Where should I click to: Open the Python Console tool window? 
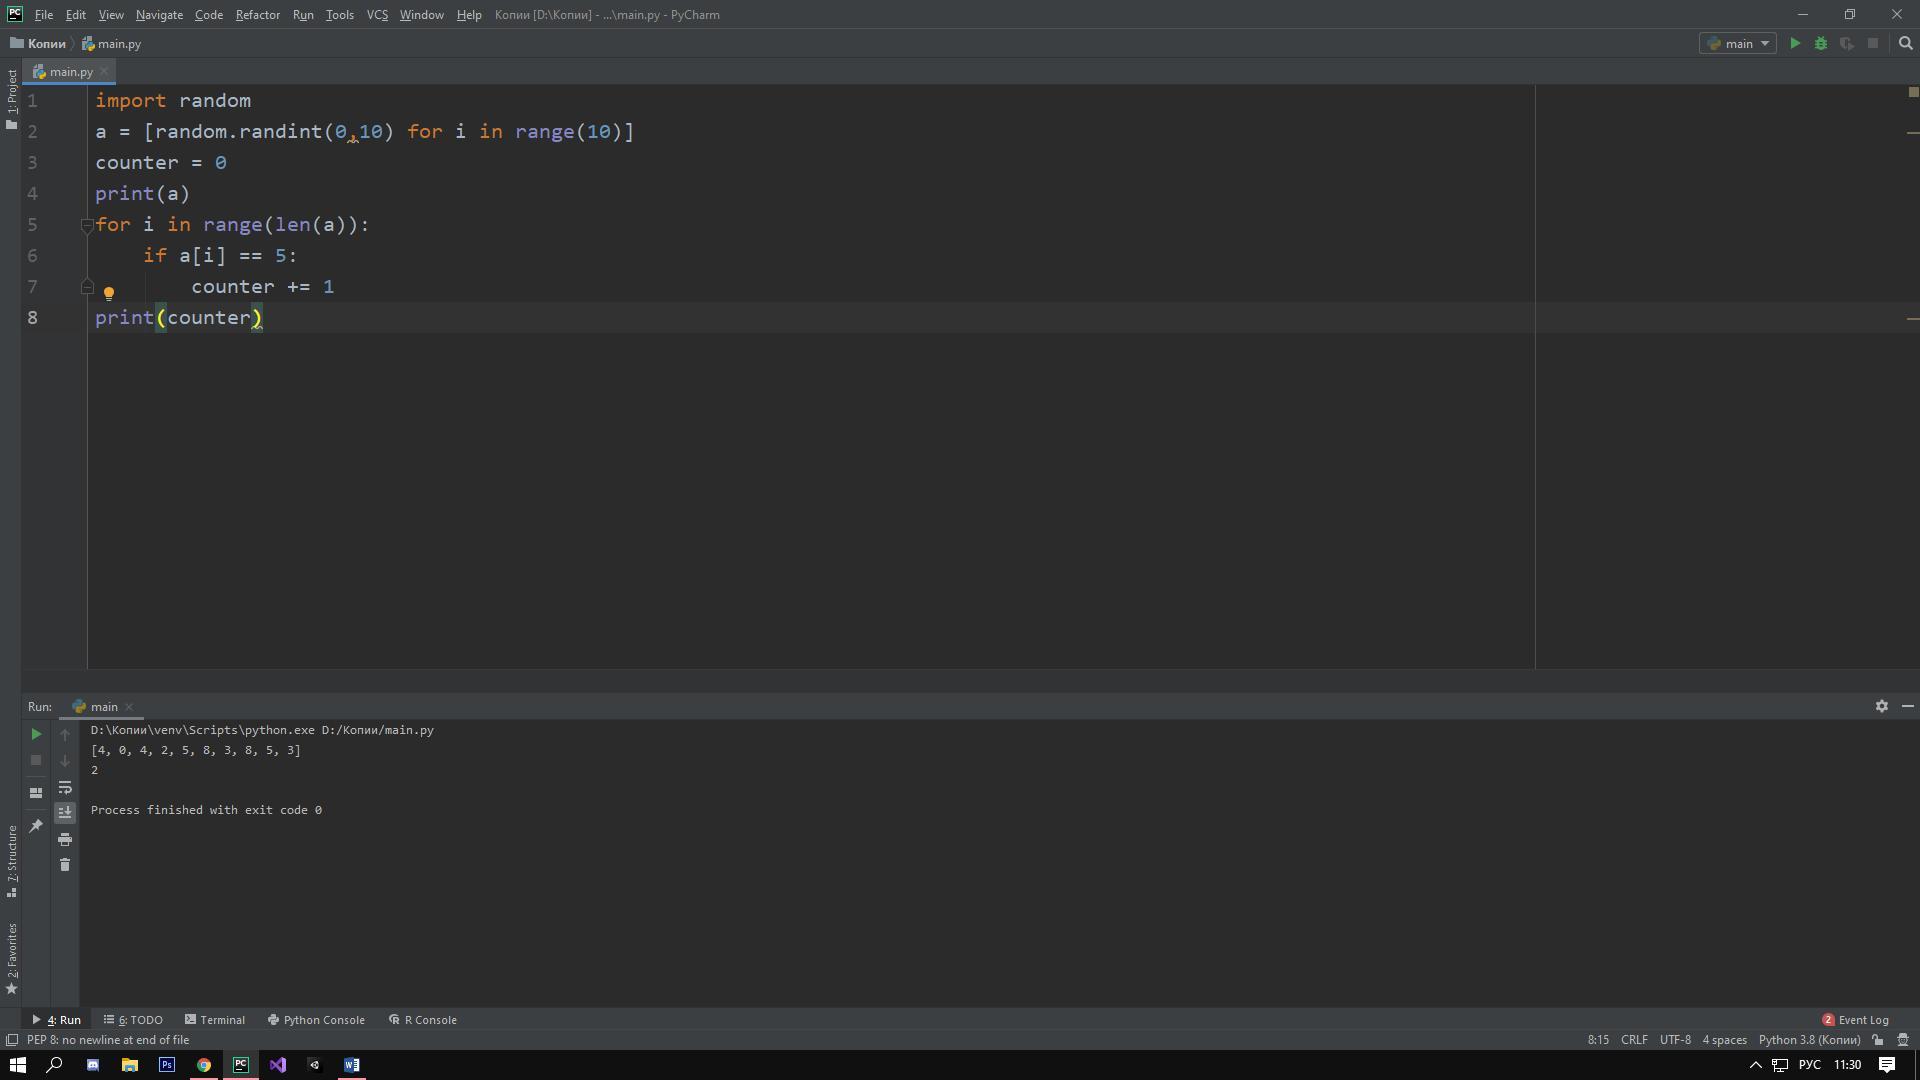[x=316, y=1020]
